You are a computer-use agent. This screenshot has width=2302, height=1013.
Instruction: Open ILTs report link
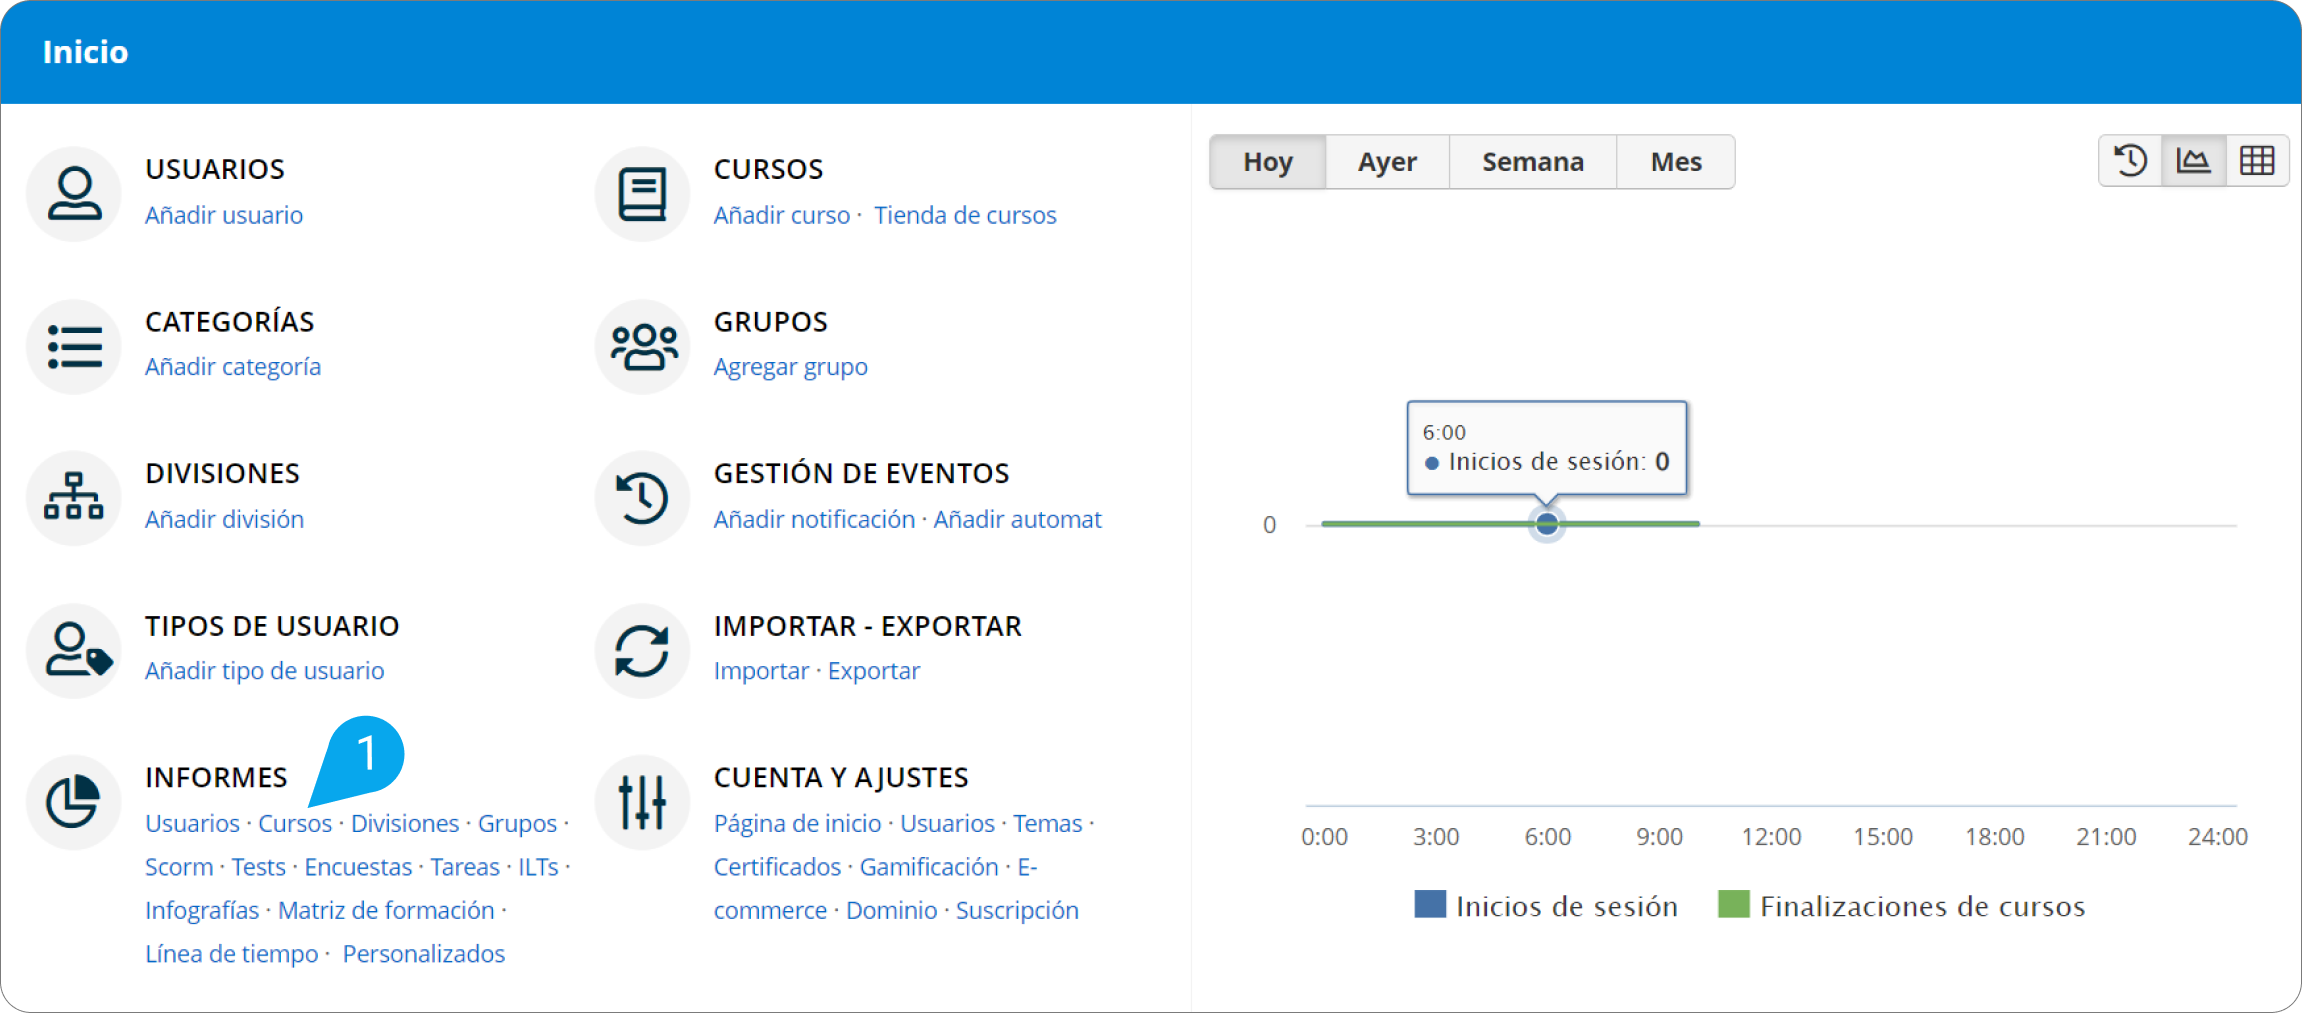click(538, 867)
